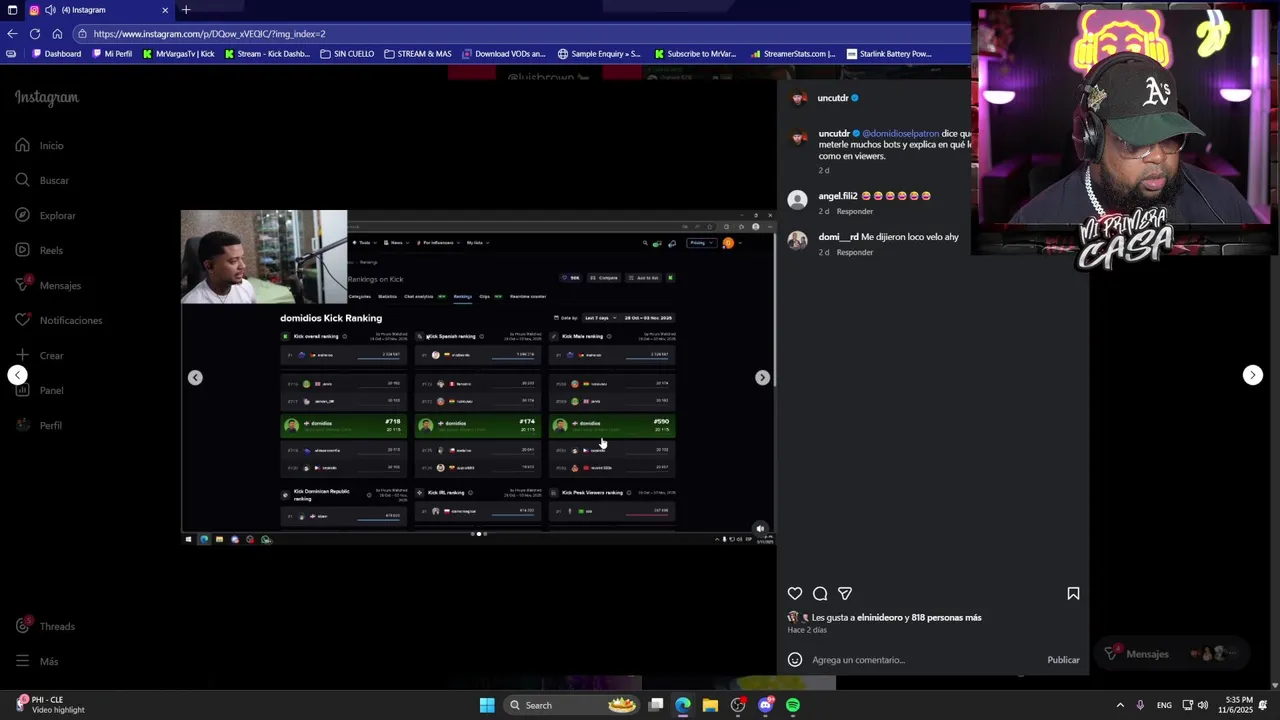Click Publicar to post comment
This screenshot has height=720, width=1280.
pyautogui.click(x=1063, y=660)
